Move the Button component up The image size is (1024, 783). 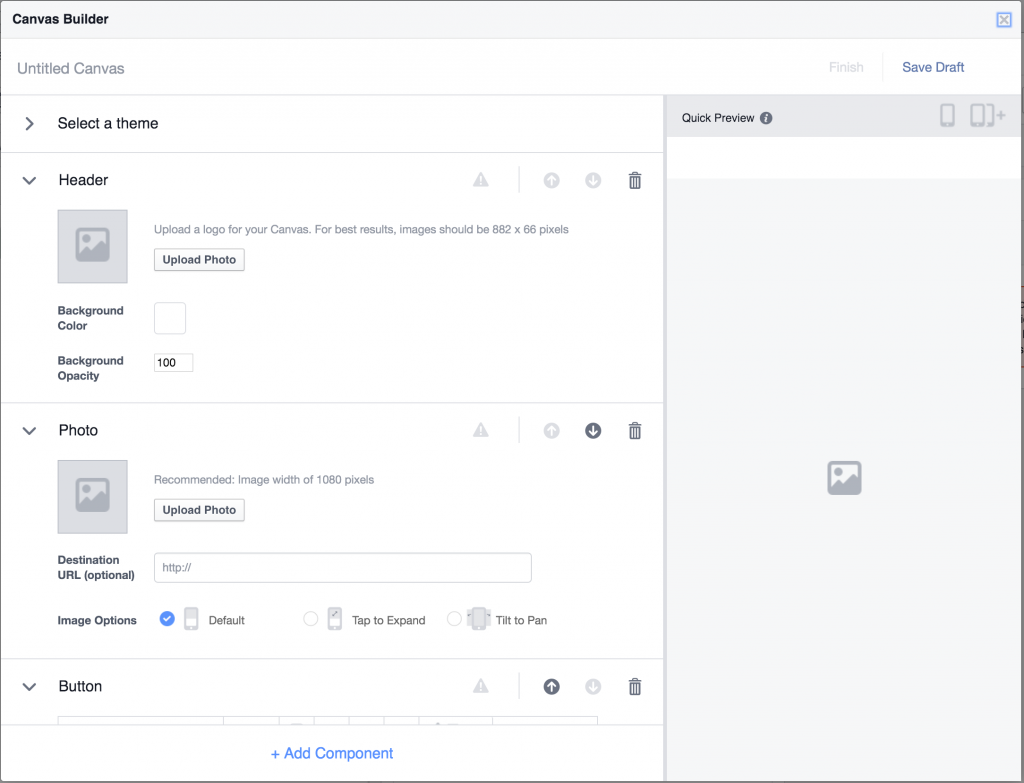coord(551,686)
